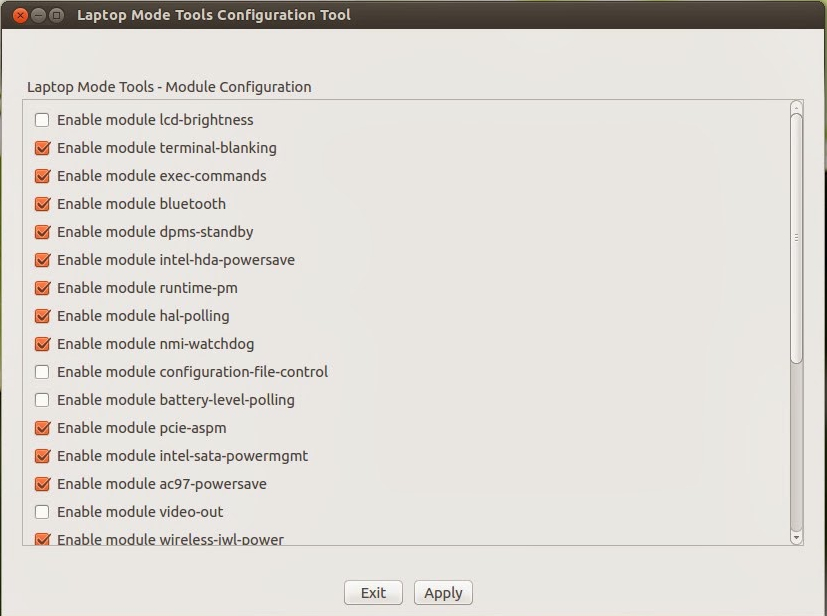Uncheck the runtime-pm module
Viewport: 827px width, 616px height.
point(42,288)
